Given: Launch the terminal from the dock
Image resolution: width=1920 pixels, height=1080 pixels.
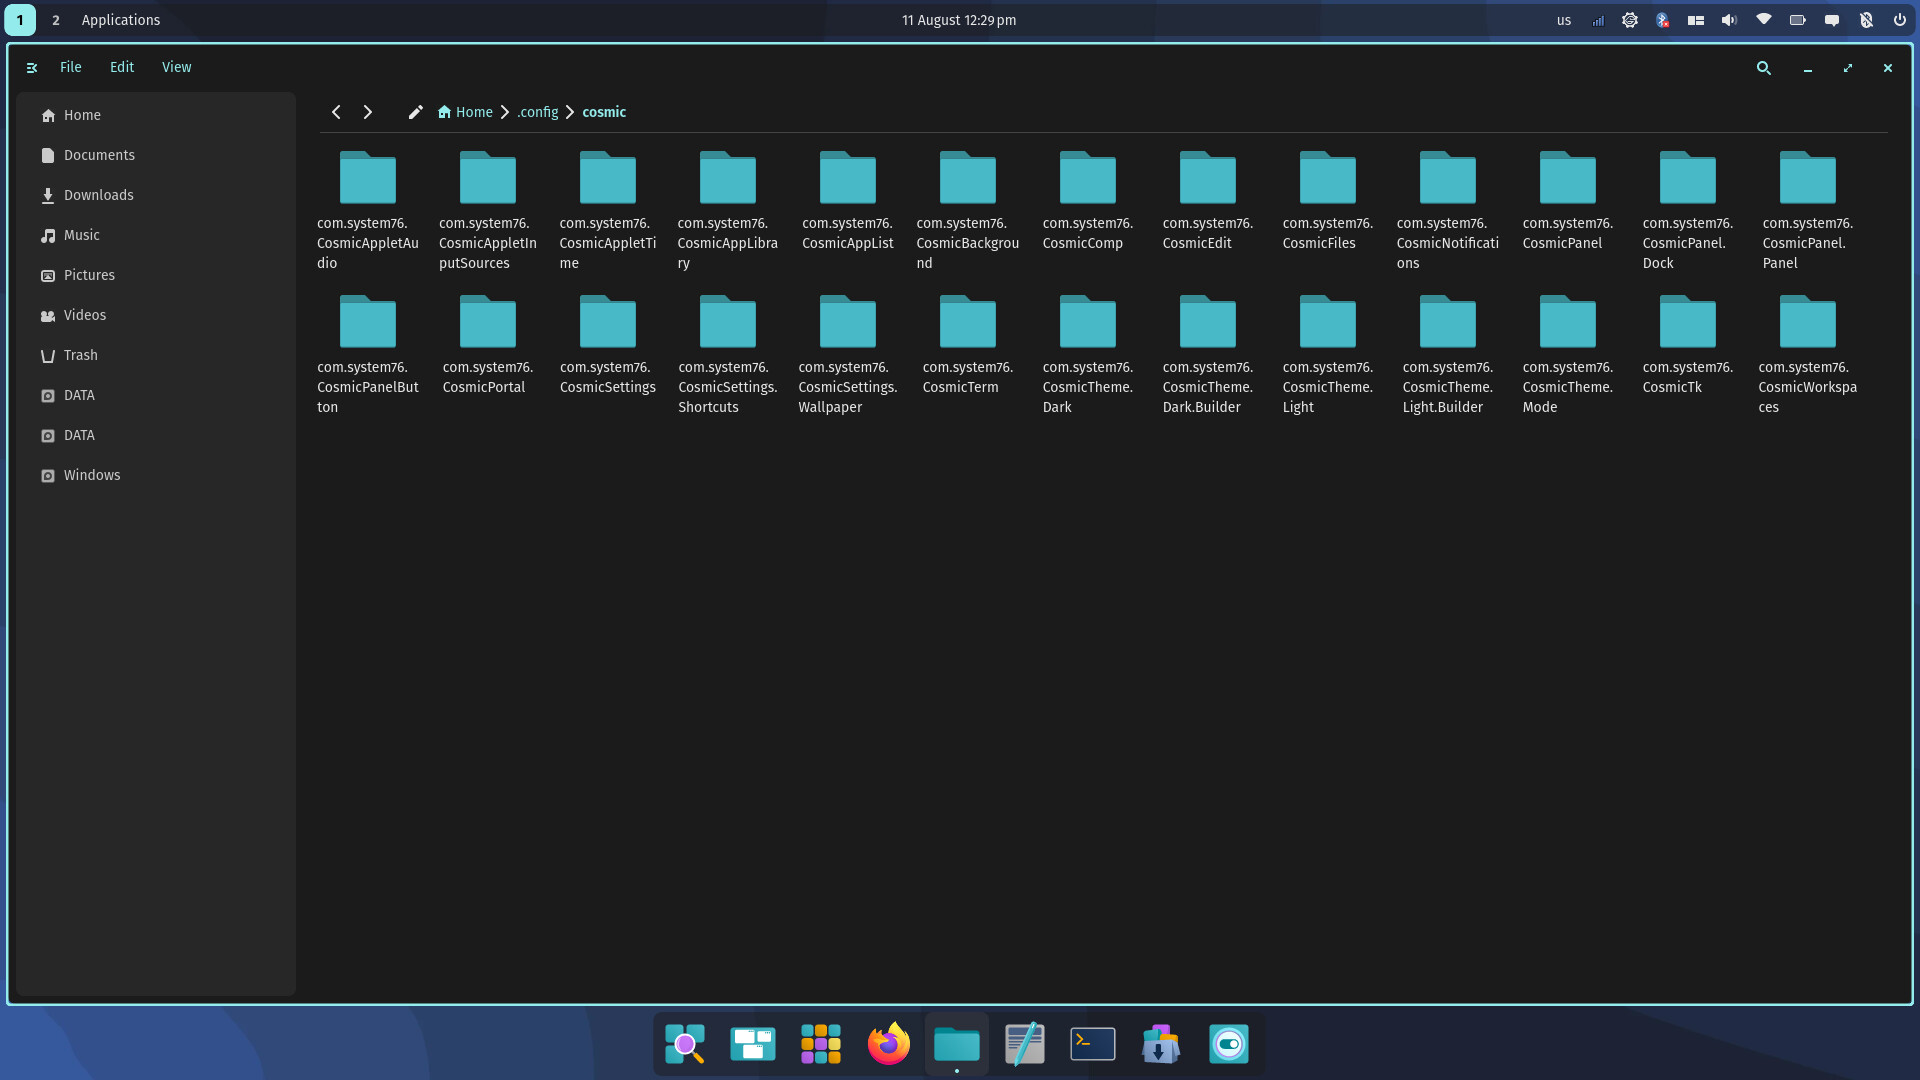Looking at the screenshot, I should pos(1093,1044).
